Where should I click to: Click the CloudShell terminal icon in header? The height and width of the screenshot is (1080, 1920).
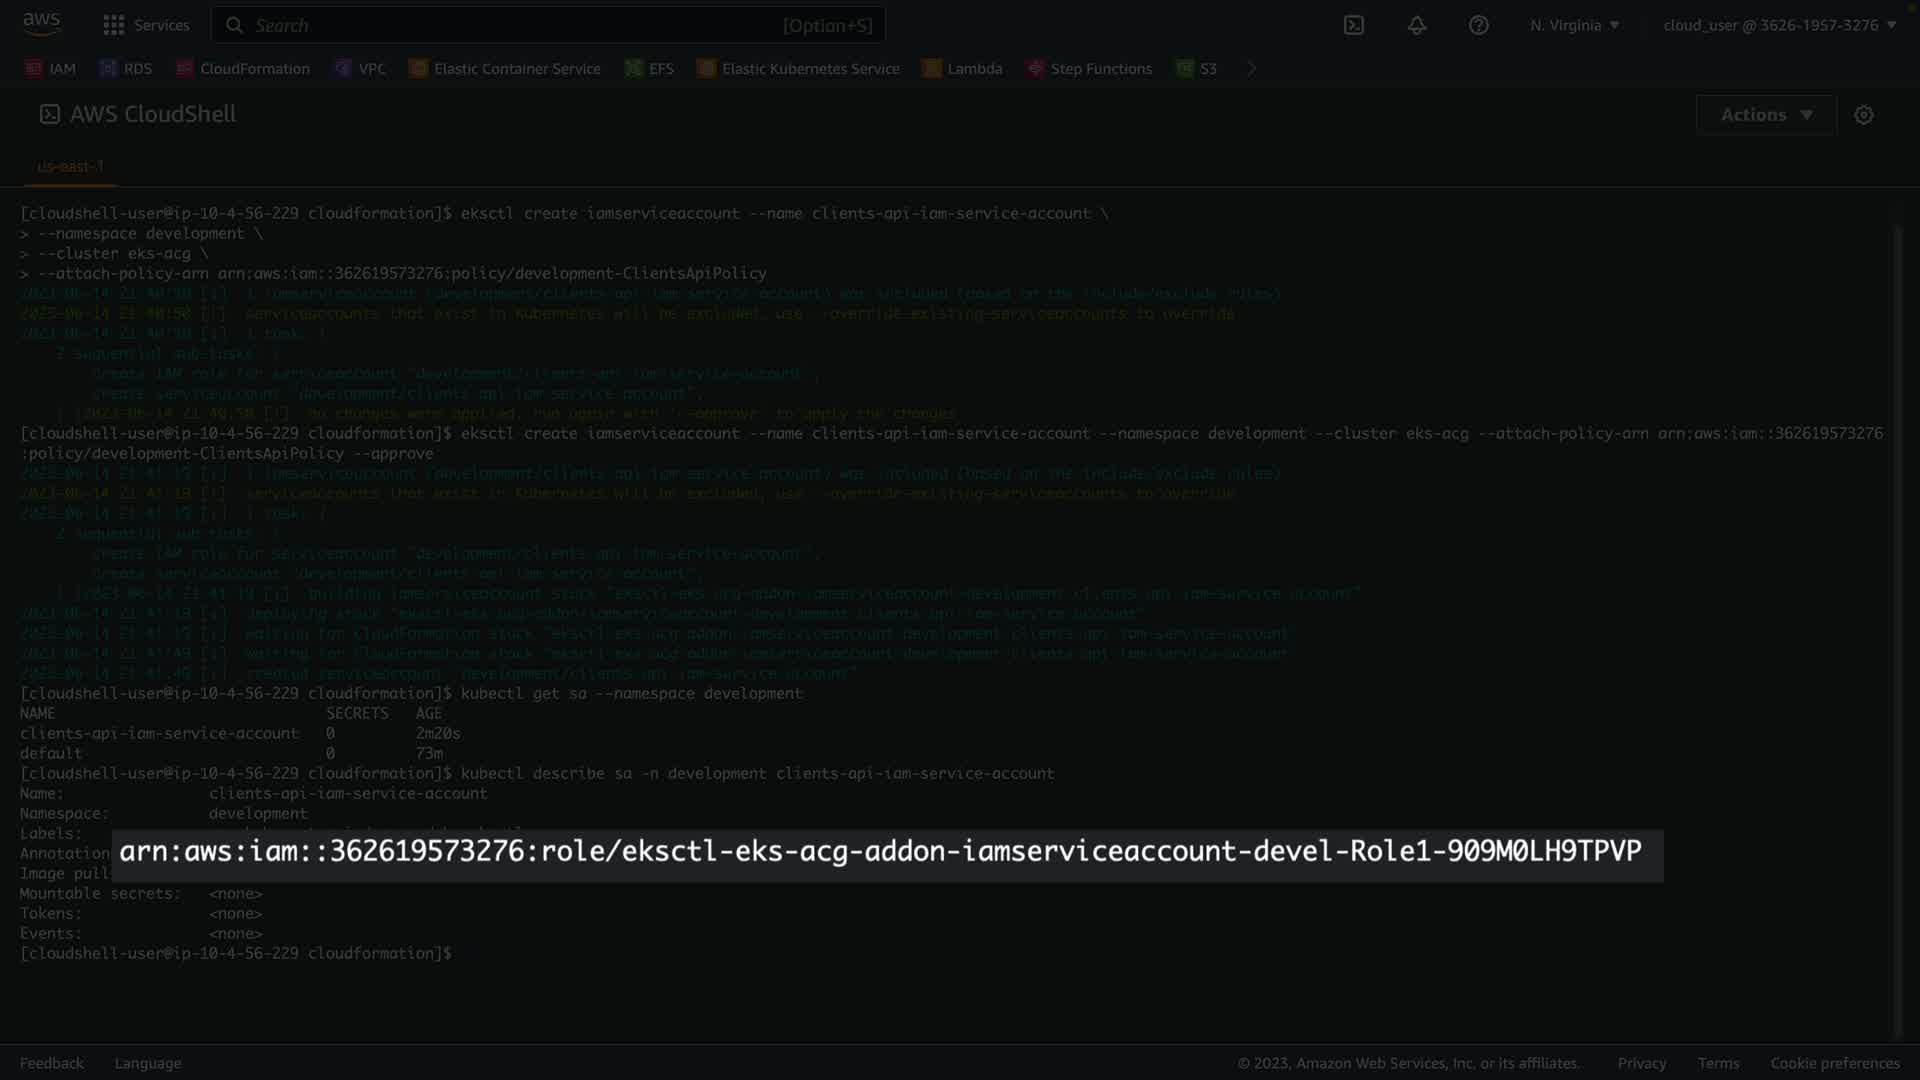click(1353, 25)
